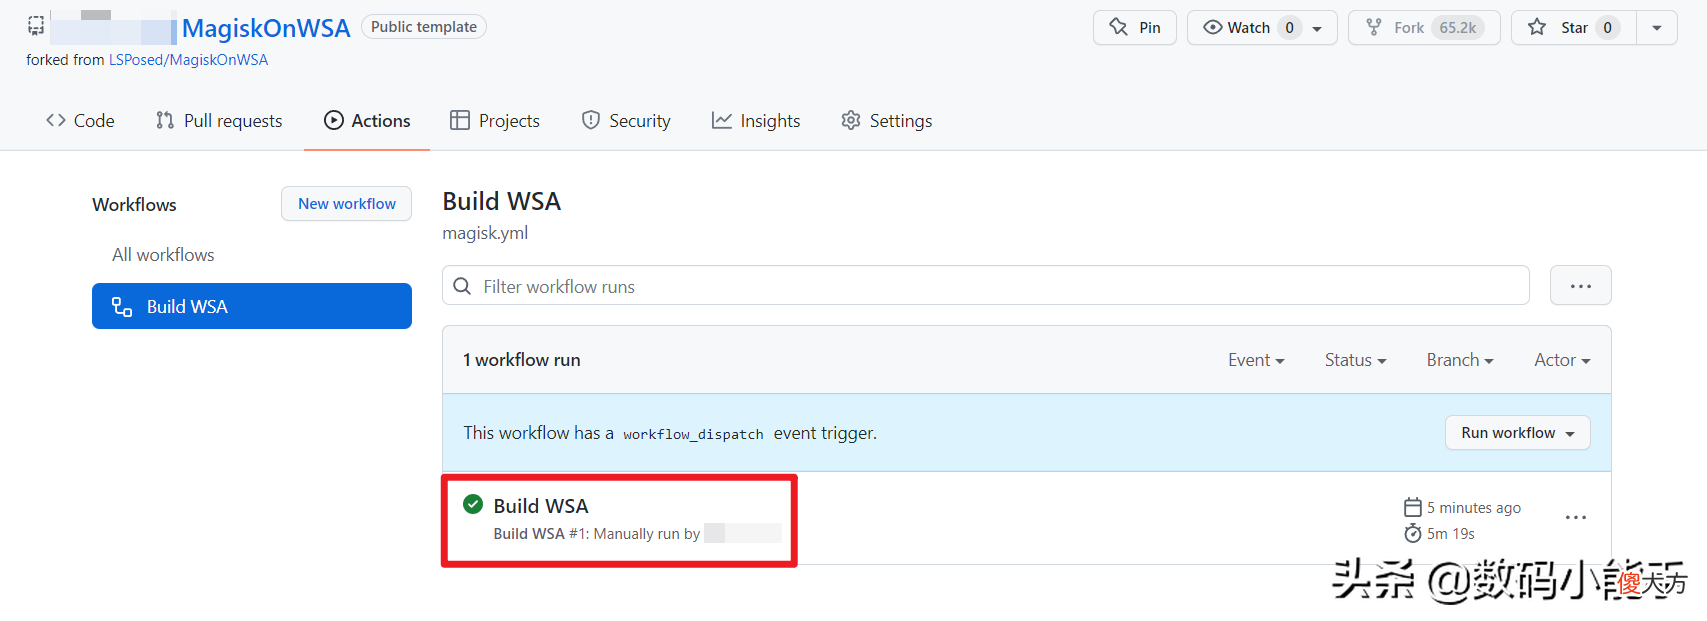Expand the Event filter dropdown
The image size is (1707, 621).
[x=1256, y=360]
